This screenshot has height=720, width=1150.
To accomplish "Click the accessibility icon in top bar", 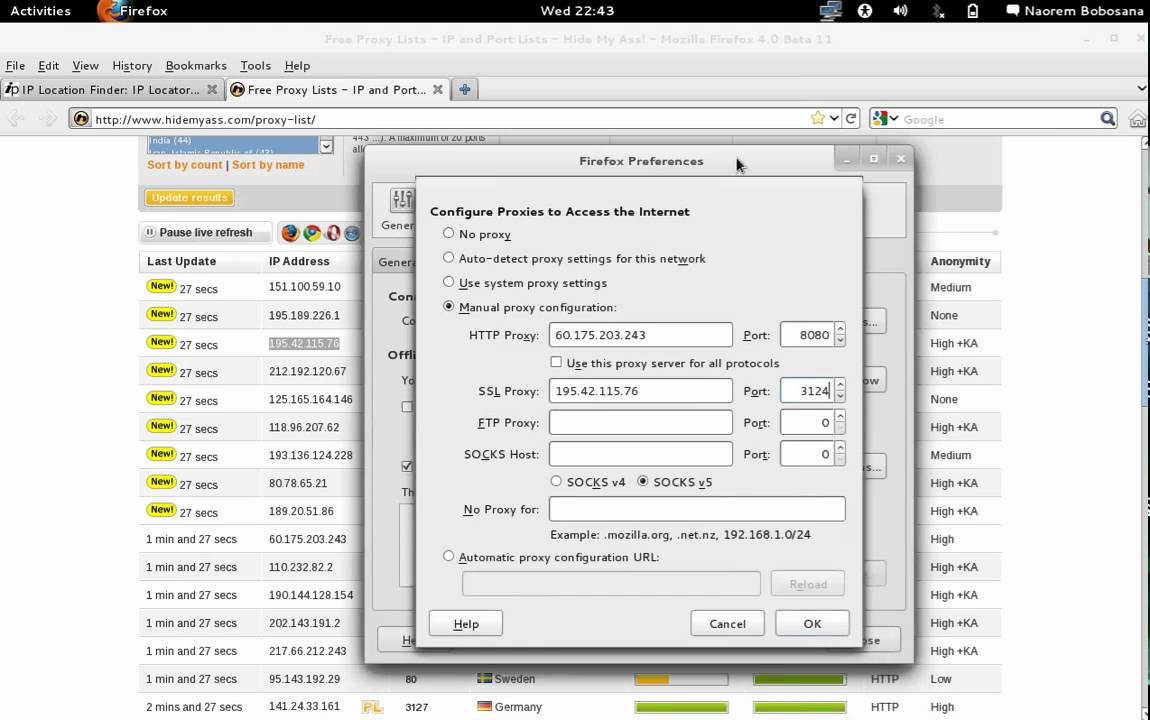I will pyautogui.click(x=865, y=11).
